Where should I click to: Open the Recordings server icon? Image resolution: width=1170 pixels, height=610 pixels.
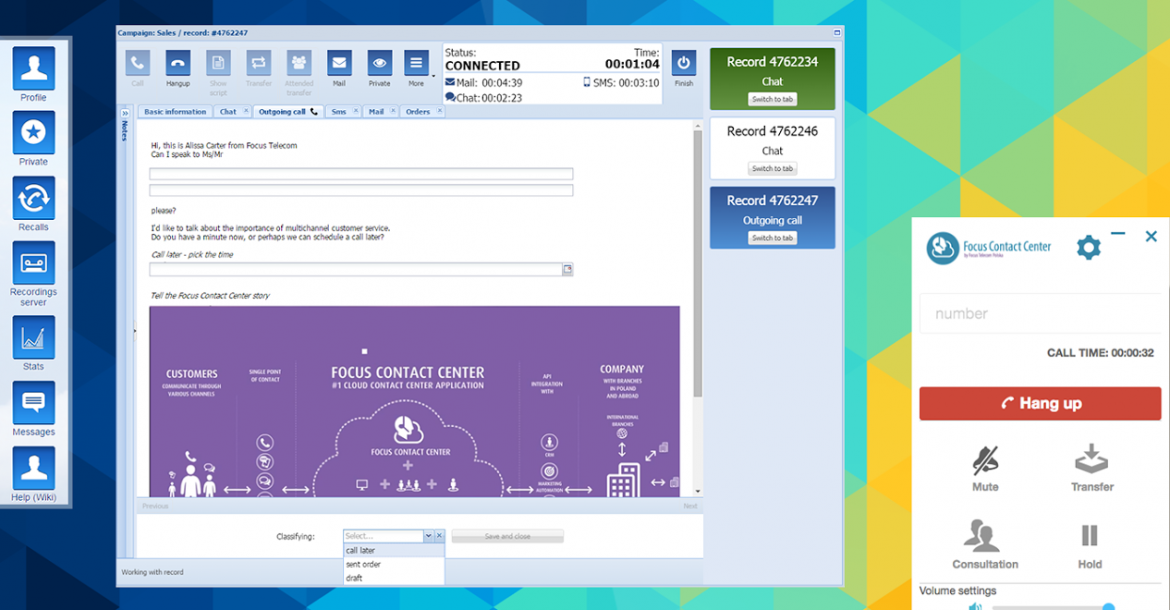tap(34, 263)
